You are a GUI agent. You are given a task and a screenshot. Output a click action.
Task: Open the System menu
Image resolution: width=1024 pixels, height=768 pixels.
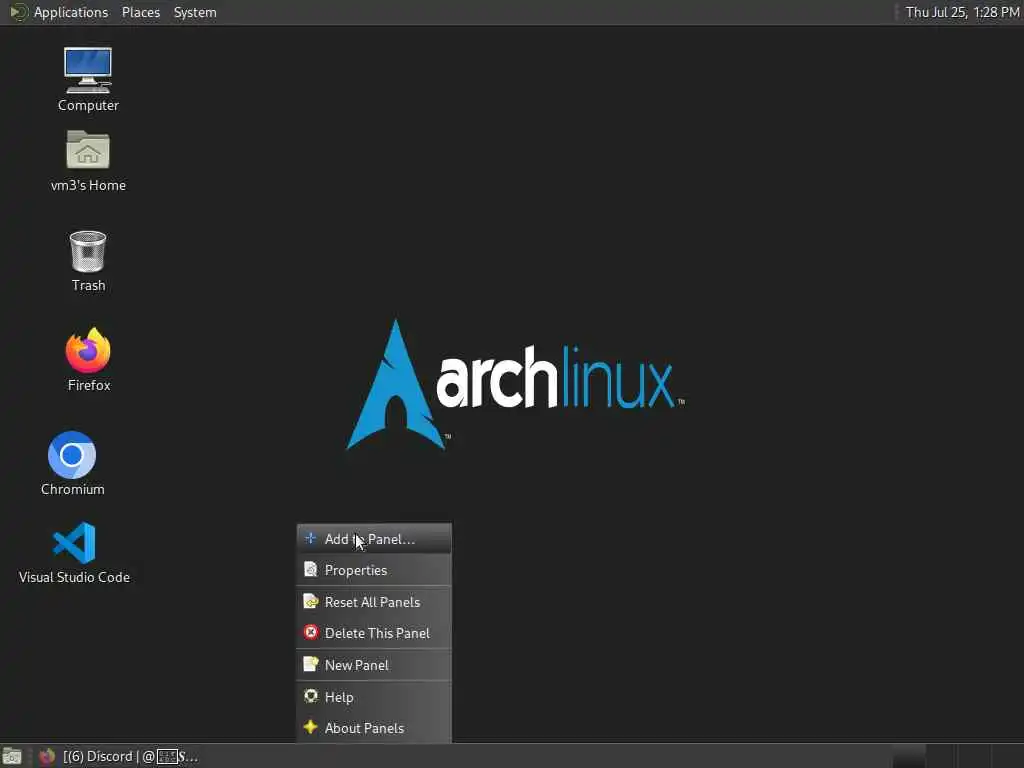(195, 12)
